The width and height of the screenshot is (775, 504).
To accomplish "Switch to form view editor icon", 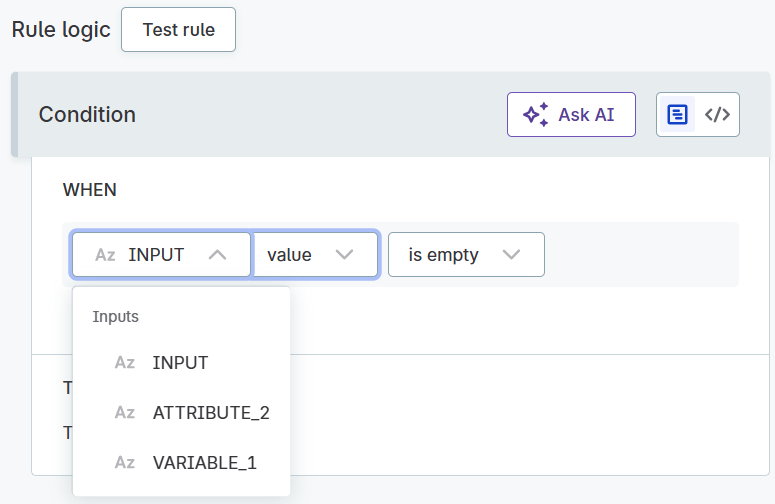I will [677, 115].
